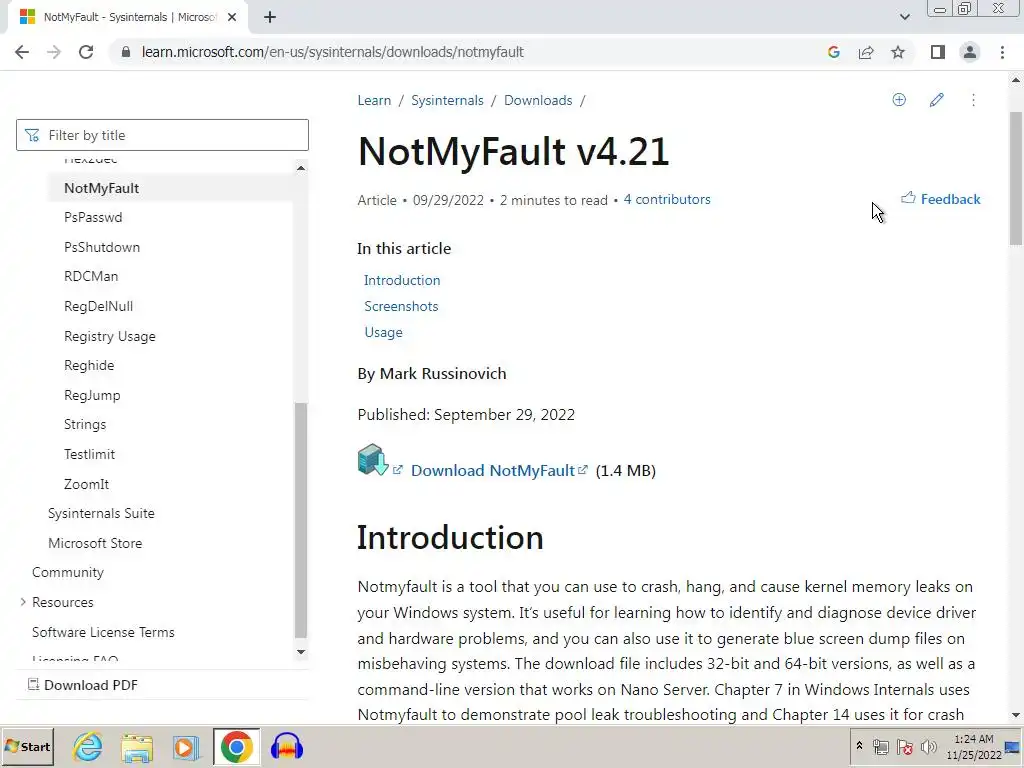Viewport: 1024px width, 768px height.
Task: Open ZoomIt in the sidebar
Action: 86,485
